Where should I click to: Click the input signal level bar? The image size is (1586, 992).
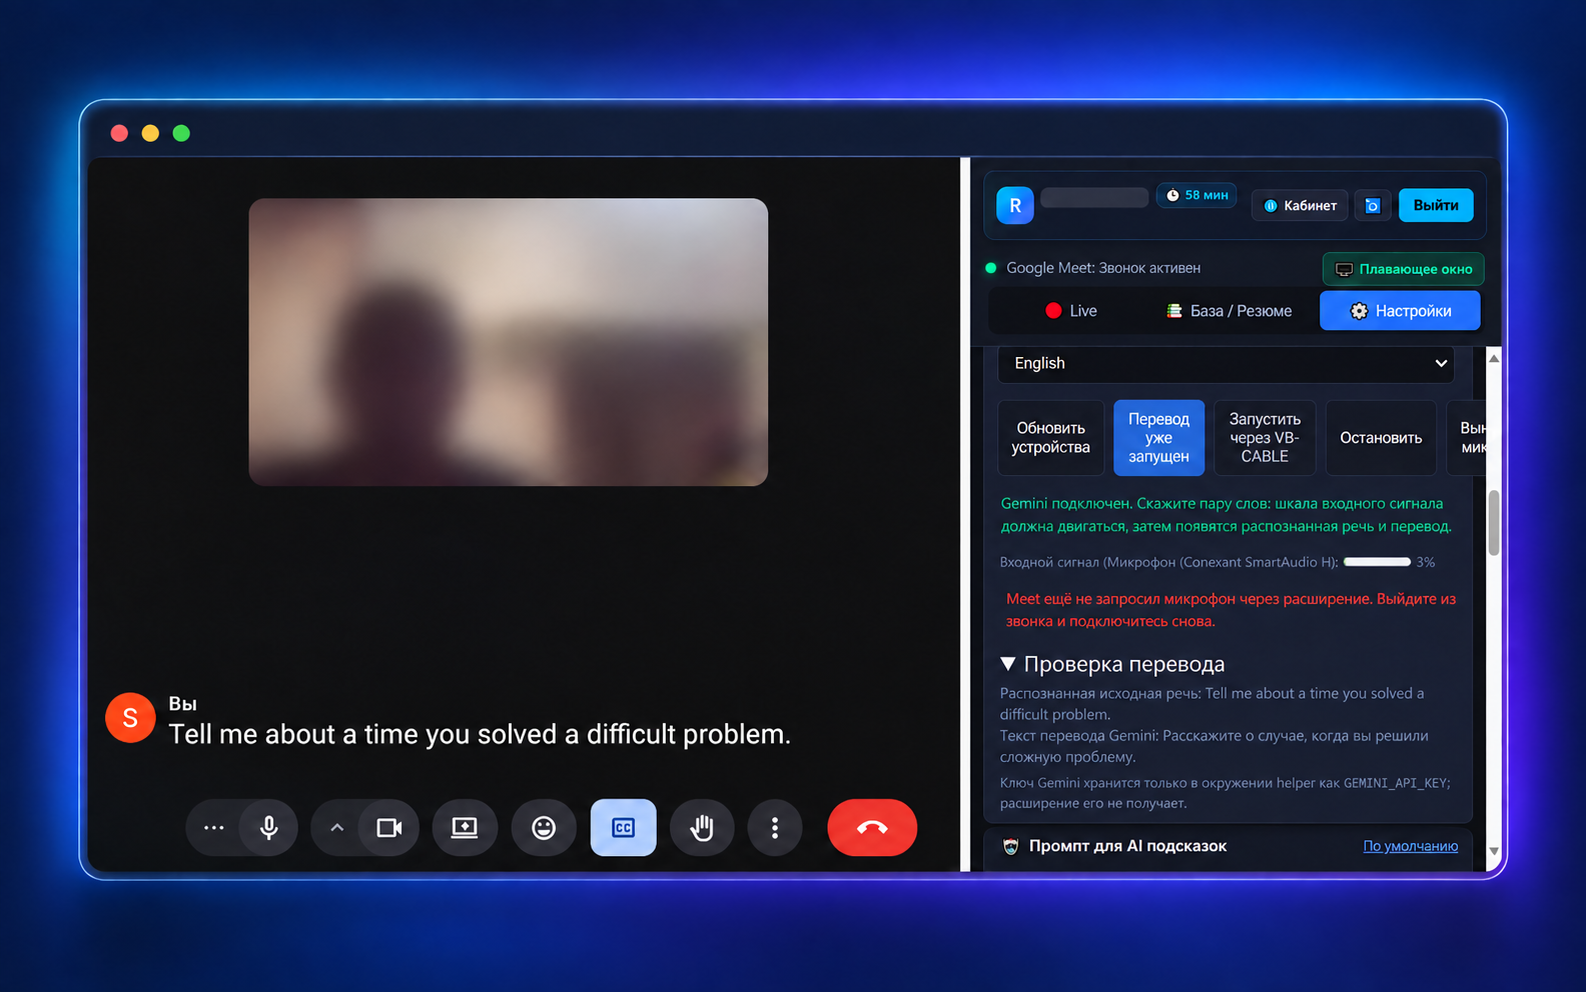(x=1377, y=562)
